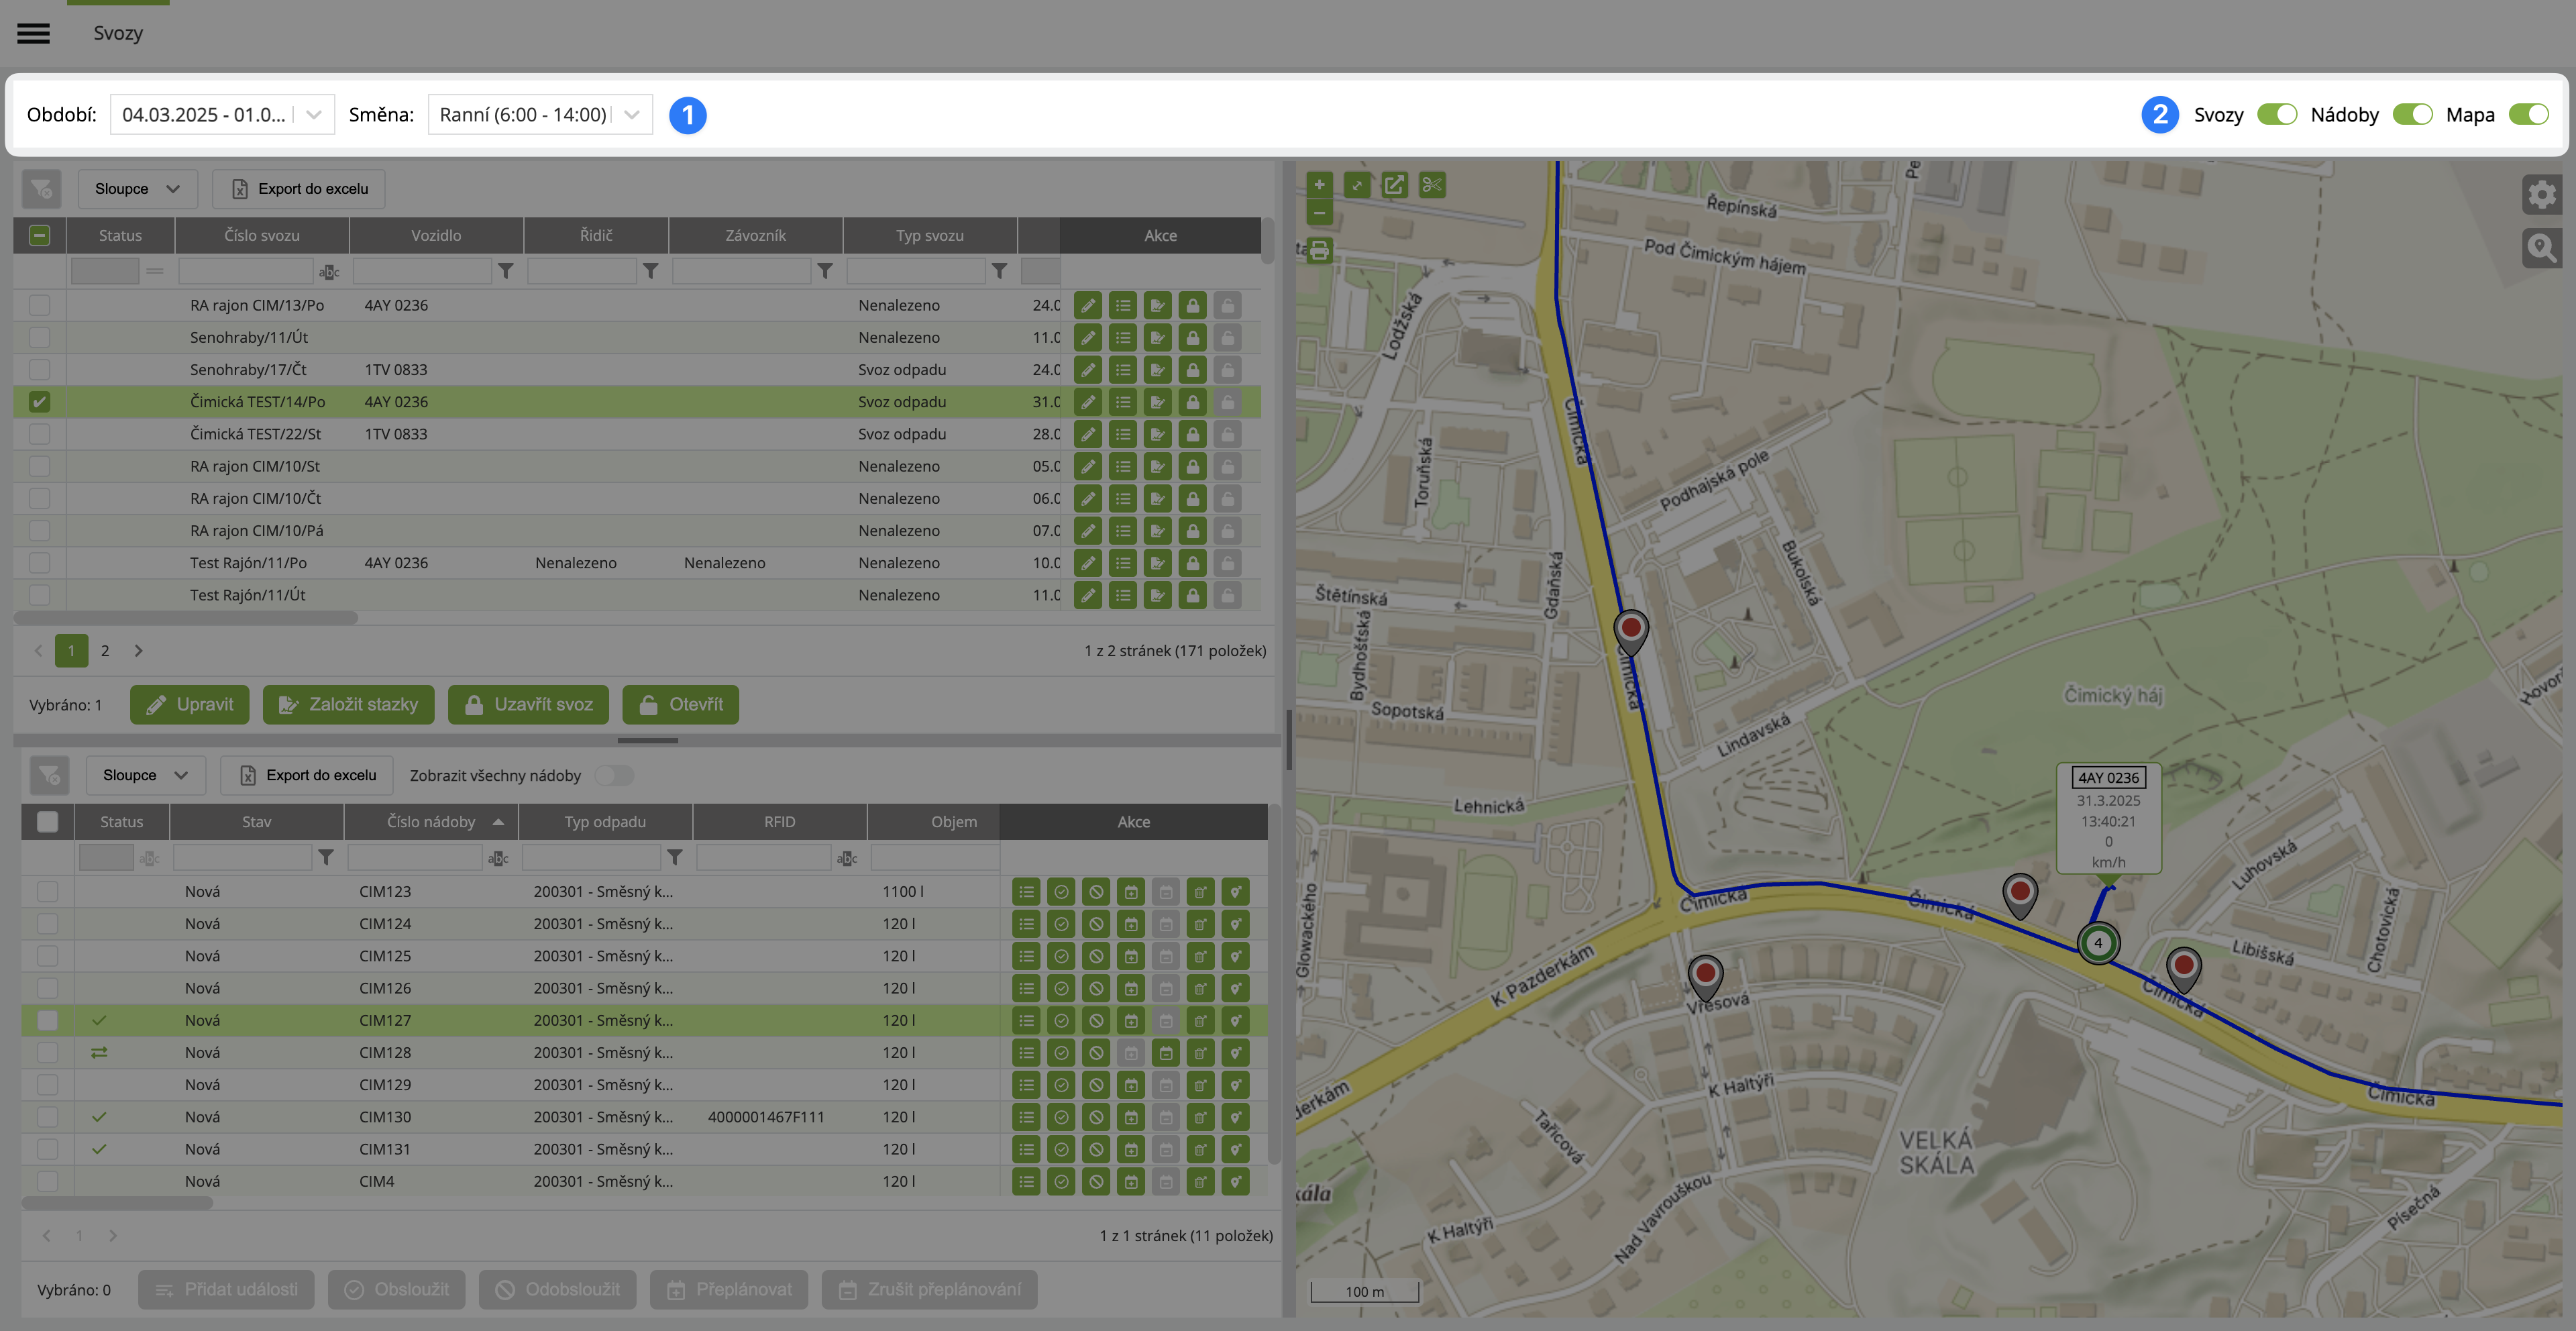This screenshot has height=1331, width=2576.
Task: Click the top Export do excelu button
Action: (299, 189)
